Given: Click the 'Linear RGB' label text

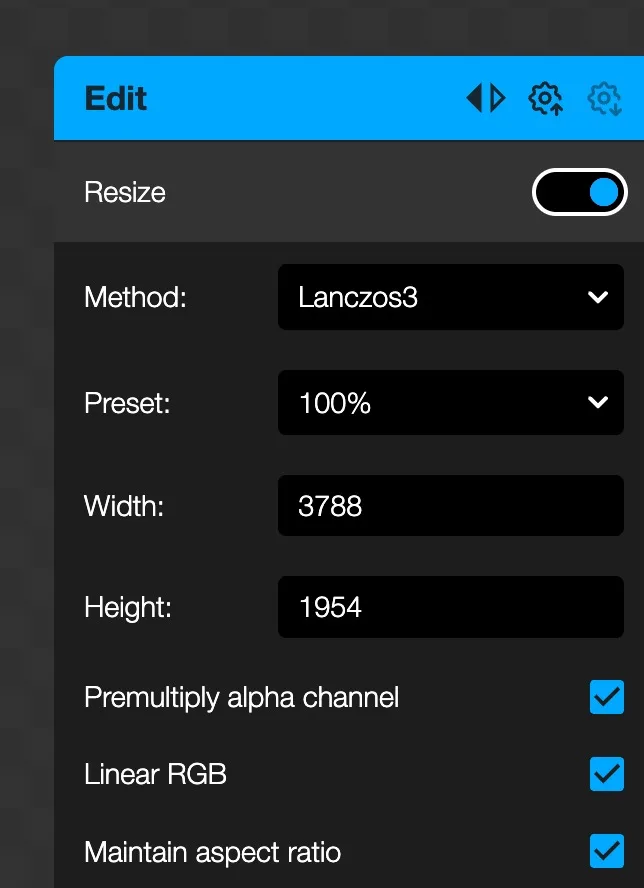Looking at the screenshot, I should pos(155,774).
